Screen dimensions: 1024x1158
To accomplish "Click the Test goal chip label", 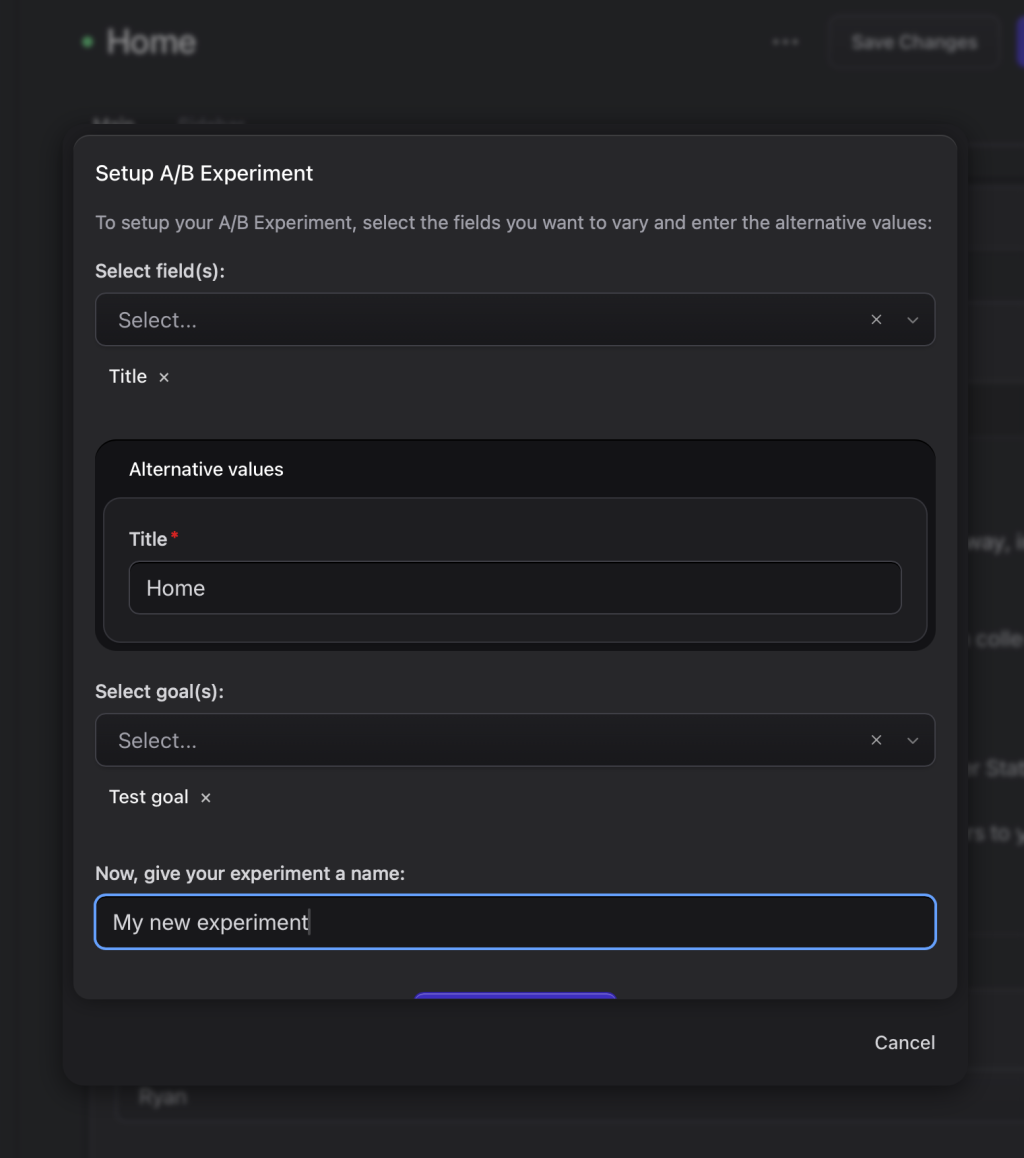I will (149, 798).
